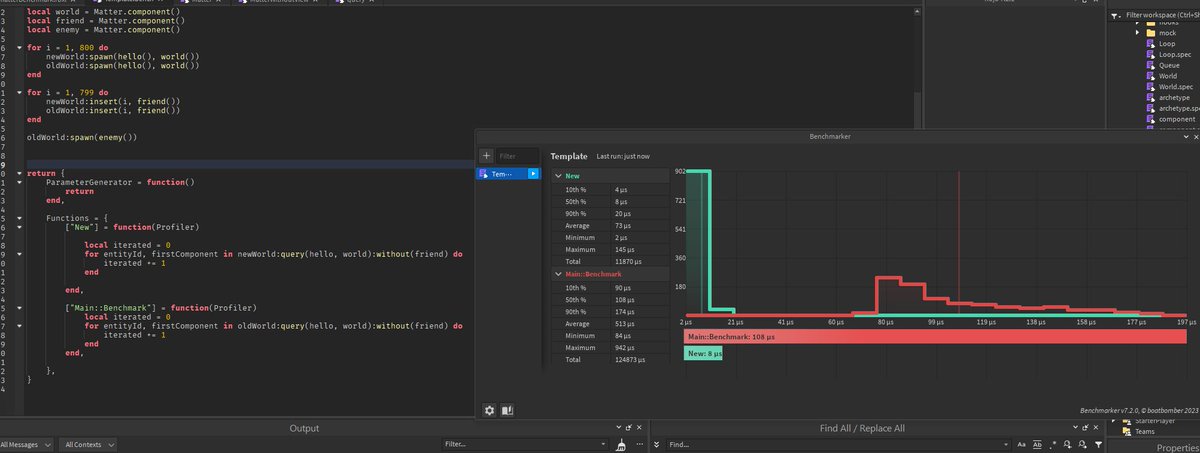Click the Loop script icon in explorer
The height and width of the screenshot is (453, 1200).
click(1150, 44)
